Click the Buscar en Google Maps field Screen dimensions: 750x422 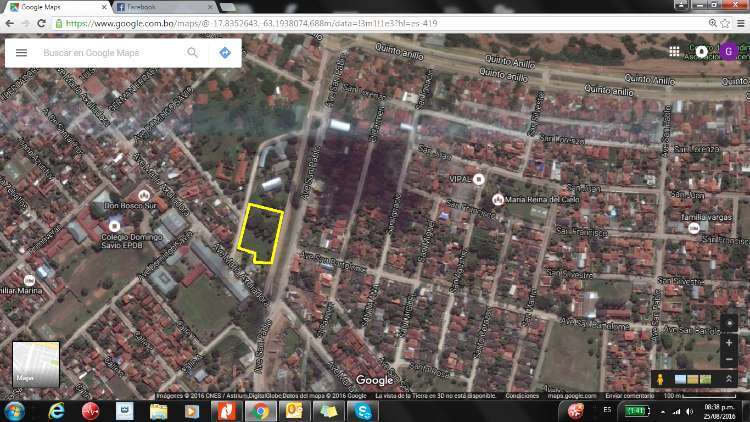coord(120,53)
